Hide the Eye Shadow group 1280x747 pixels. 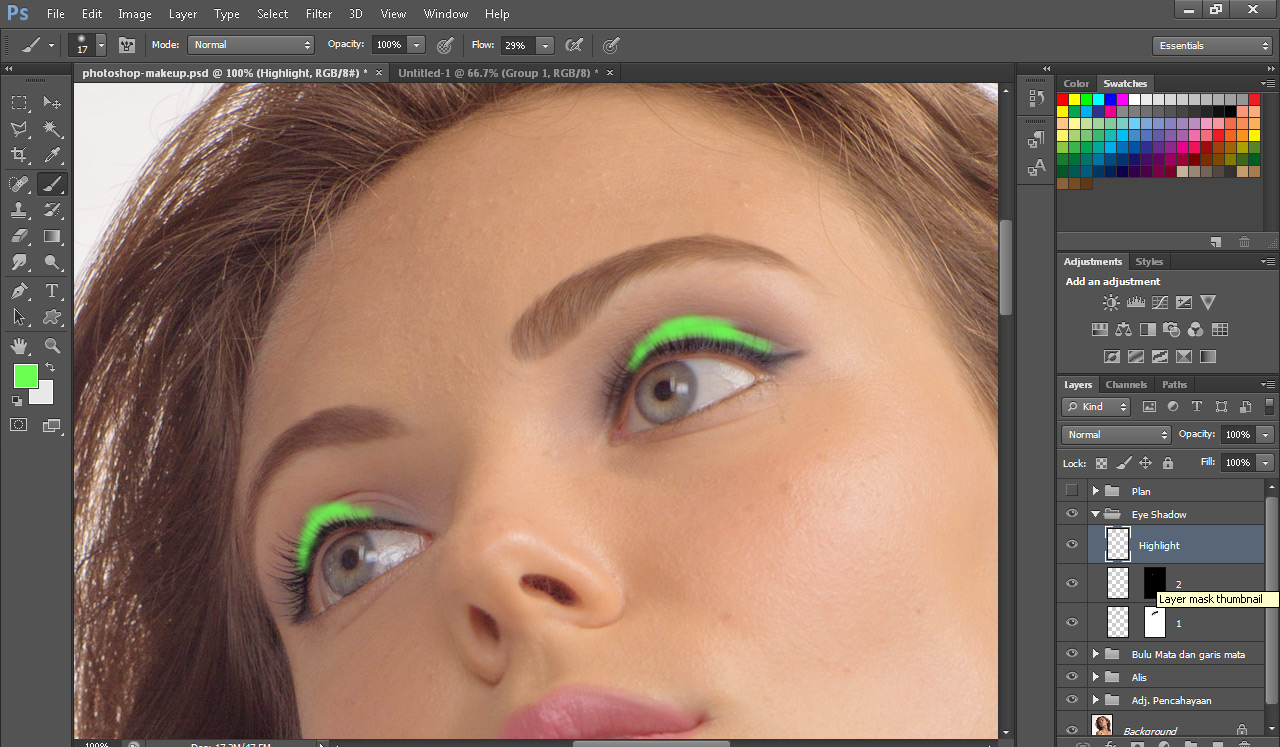pos(1072,514)
